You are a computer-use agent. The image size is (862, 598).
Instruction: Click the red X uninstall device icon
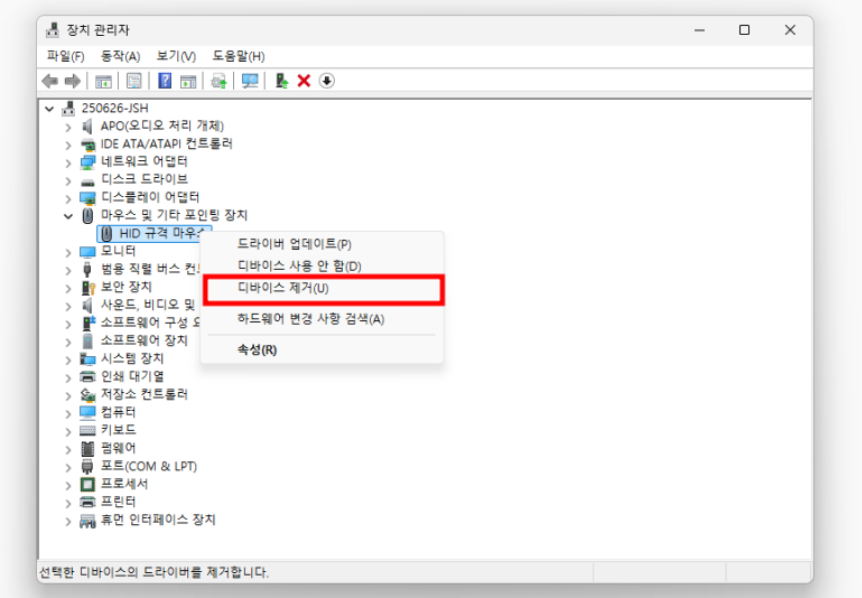point(304,81)
